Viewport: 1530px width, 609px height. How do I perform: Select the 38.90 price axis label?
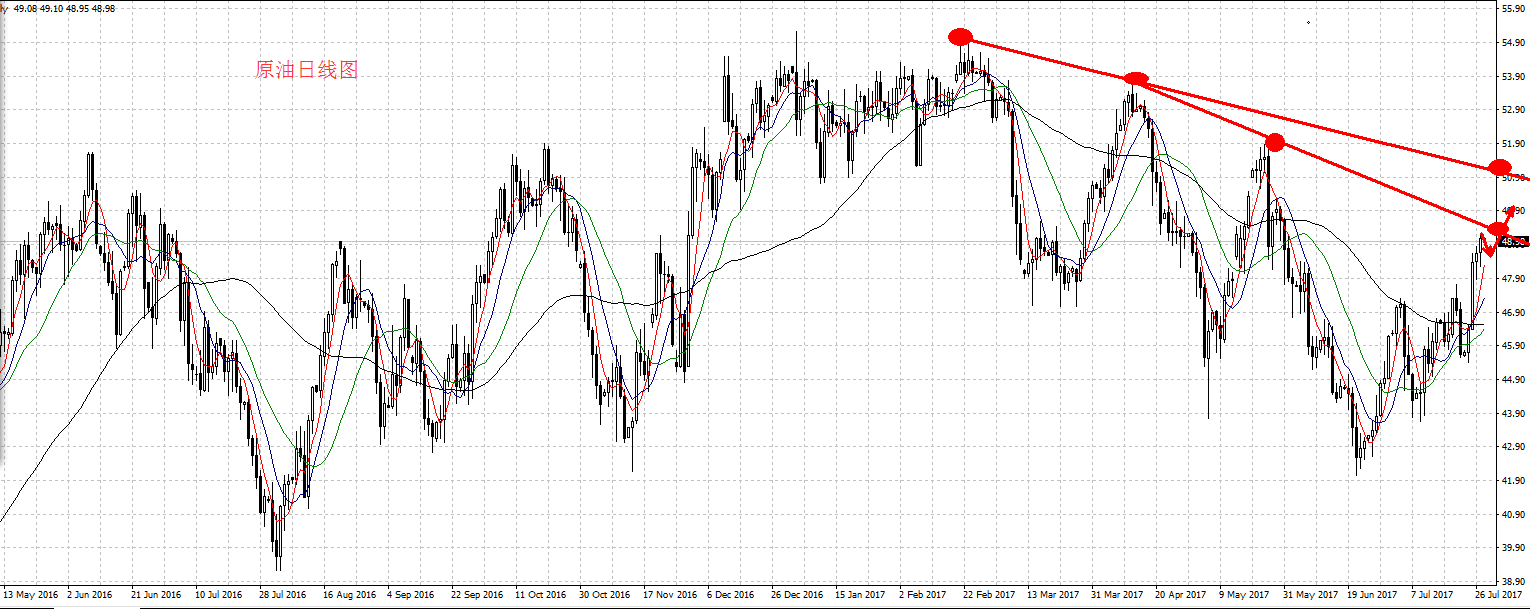tap(1513, 581)
